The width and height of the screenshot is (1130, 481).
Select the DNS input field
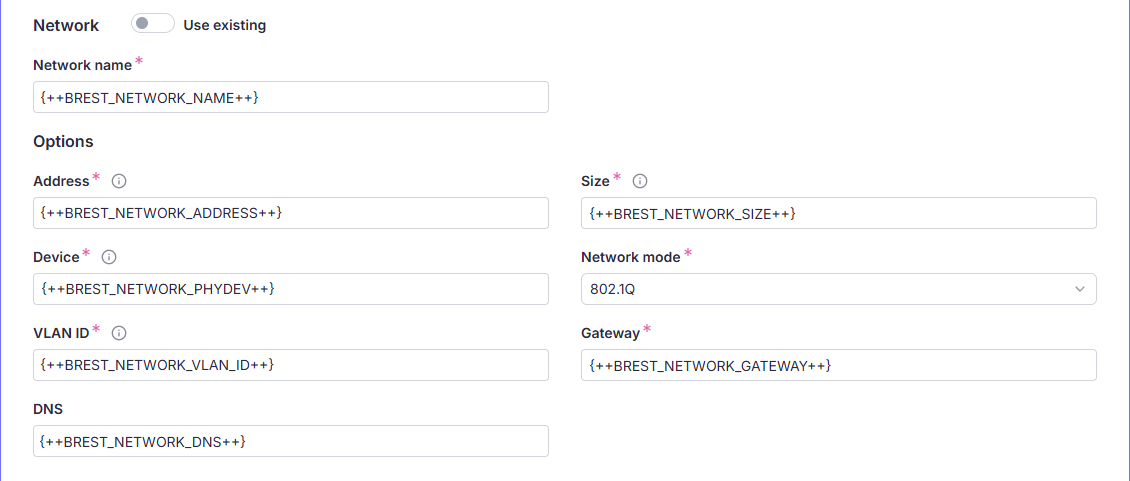pos(290,441)
